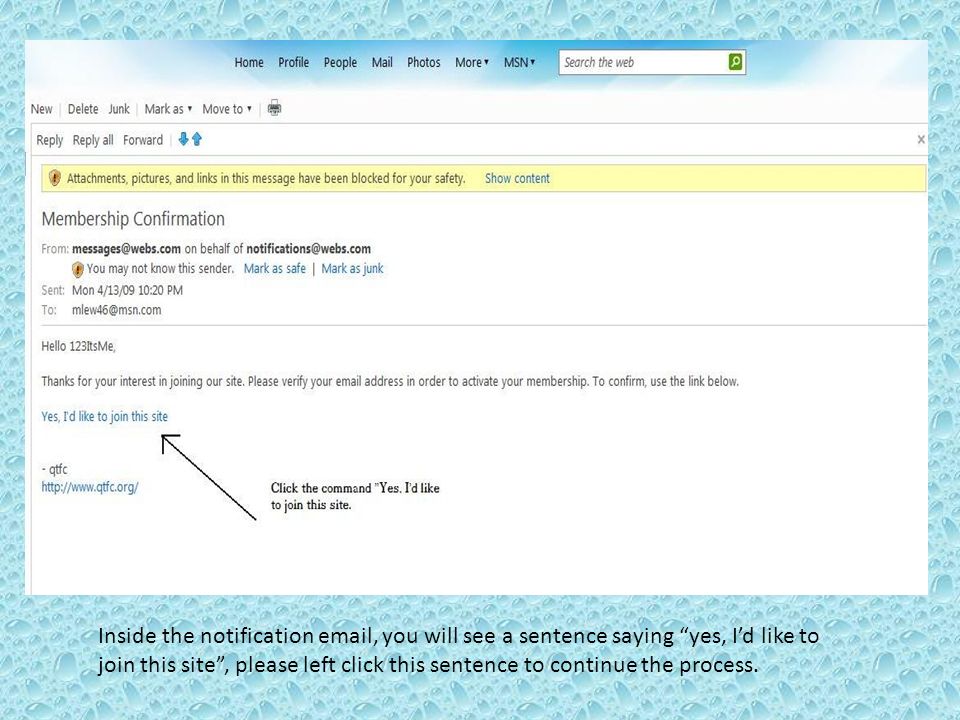960x720 pixels.
Task: Click the shield icon beside unknown sender warning
Action: point(78,269)
